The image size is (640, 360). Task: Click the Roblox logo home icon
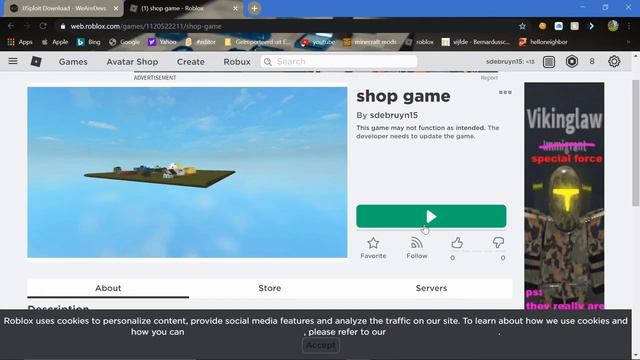pos(36,61)
